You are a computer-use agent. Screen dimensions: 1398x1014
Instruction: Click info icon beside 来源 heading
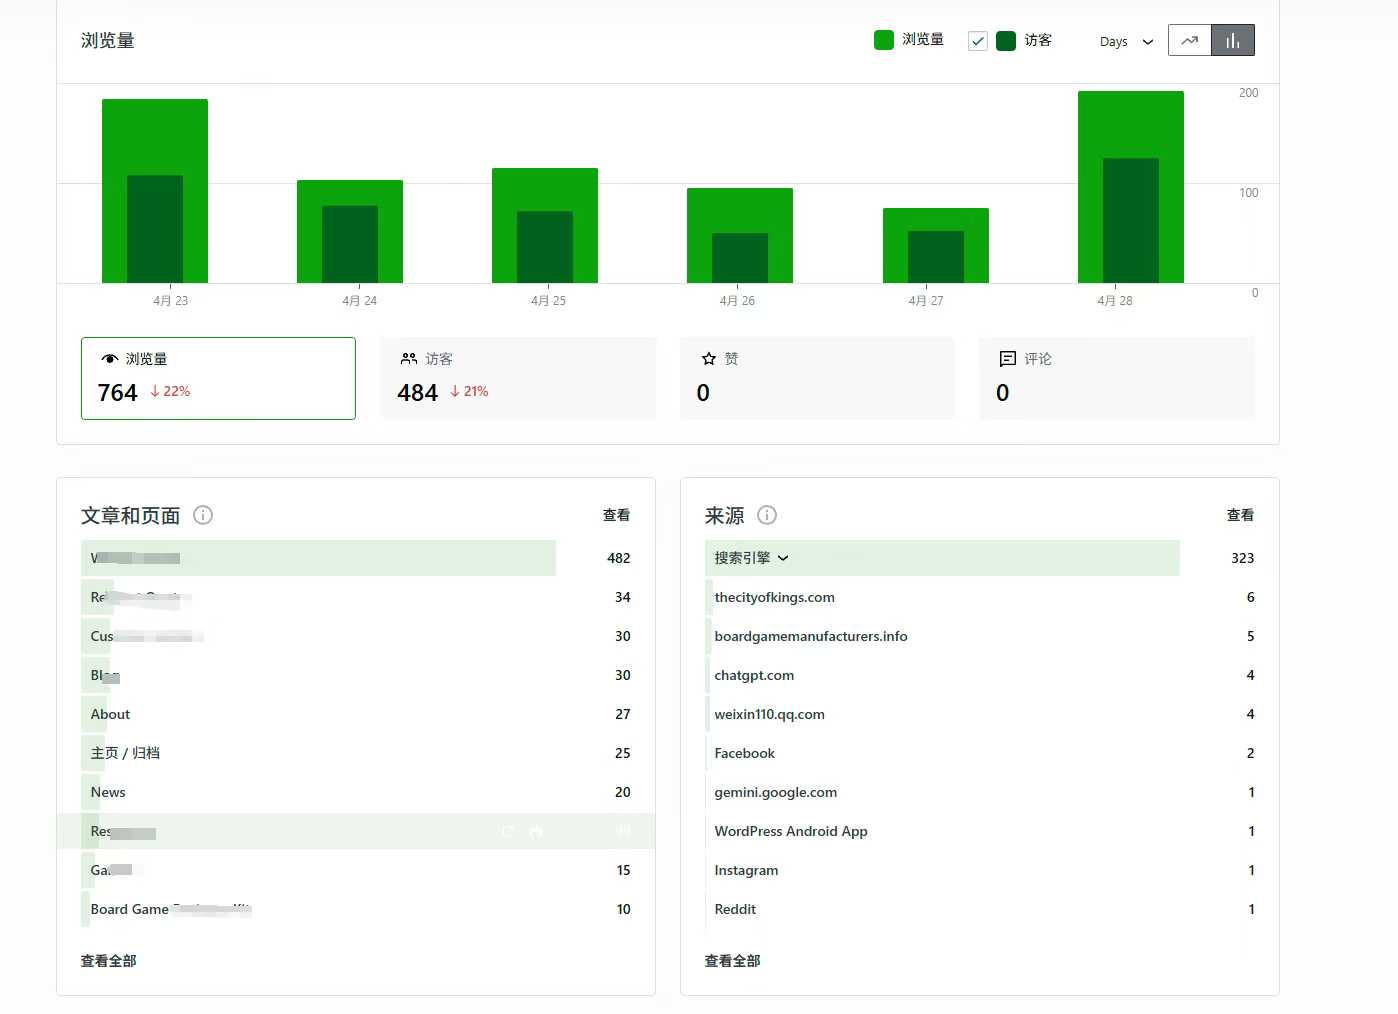(767, 515)
